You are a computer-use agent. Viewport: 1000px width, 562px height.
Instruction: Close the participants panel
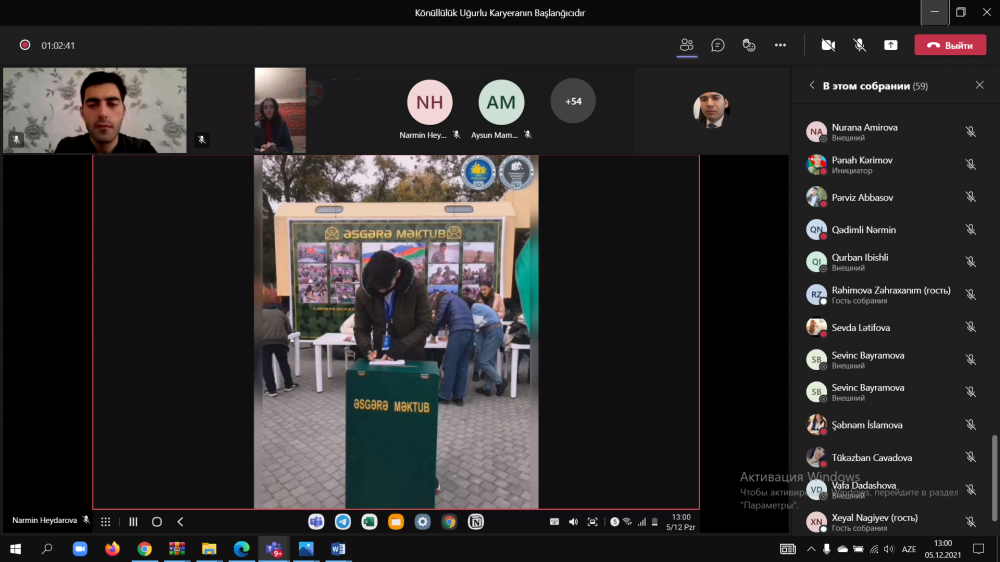pyautogui.click(x=980, y=85)
